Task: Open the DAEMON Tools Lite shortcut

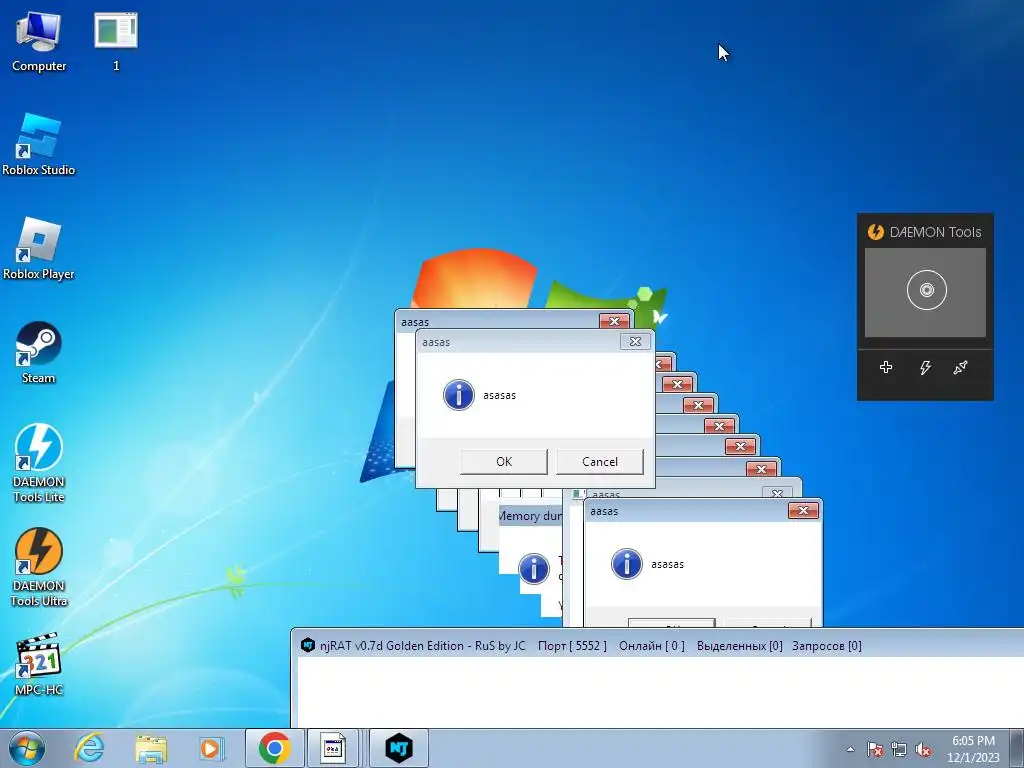Action: click(39, 462)
